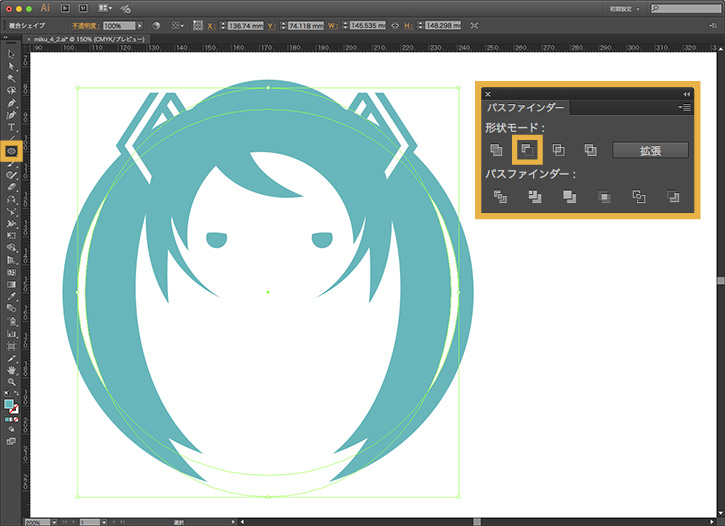Click the opacity 100% input field
The height and width of the screenshot is (526, 725).
pos(119,26)
